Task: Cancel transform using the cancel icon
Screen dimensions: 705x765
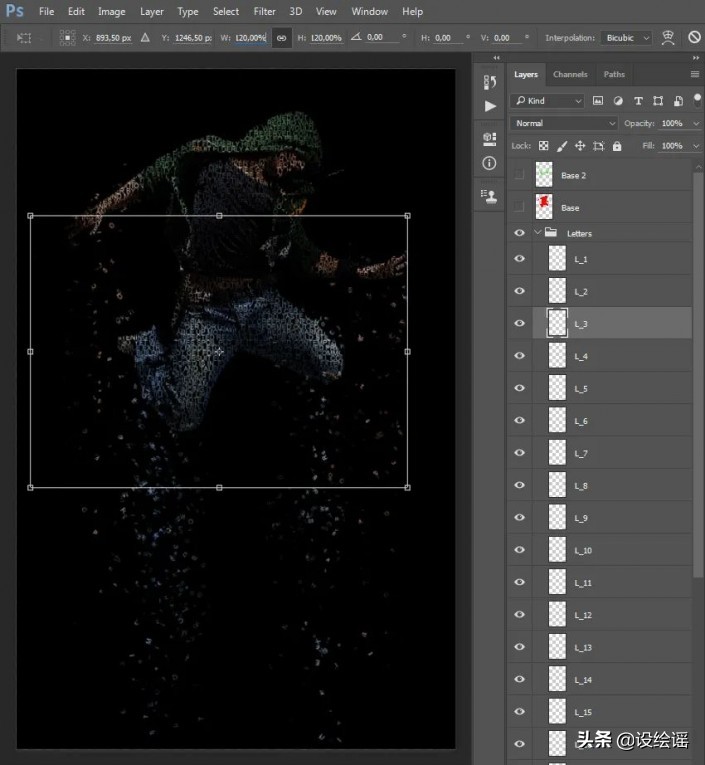Action: pos(694,38)
